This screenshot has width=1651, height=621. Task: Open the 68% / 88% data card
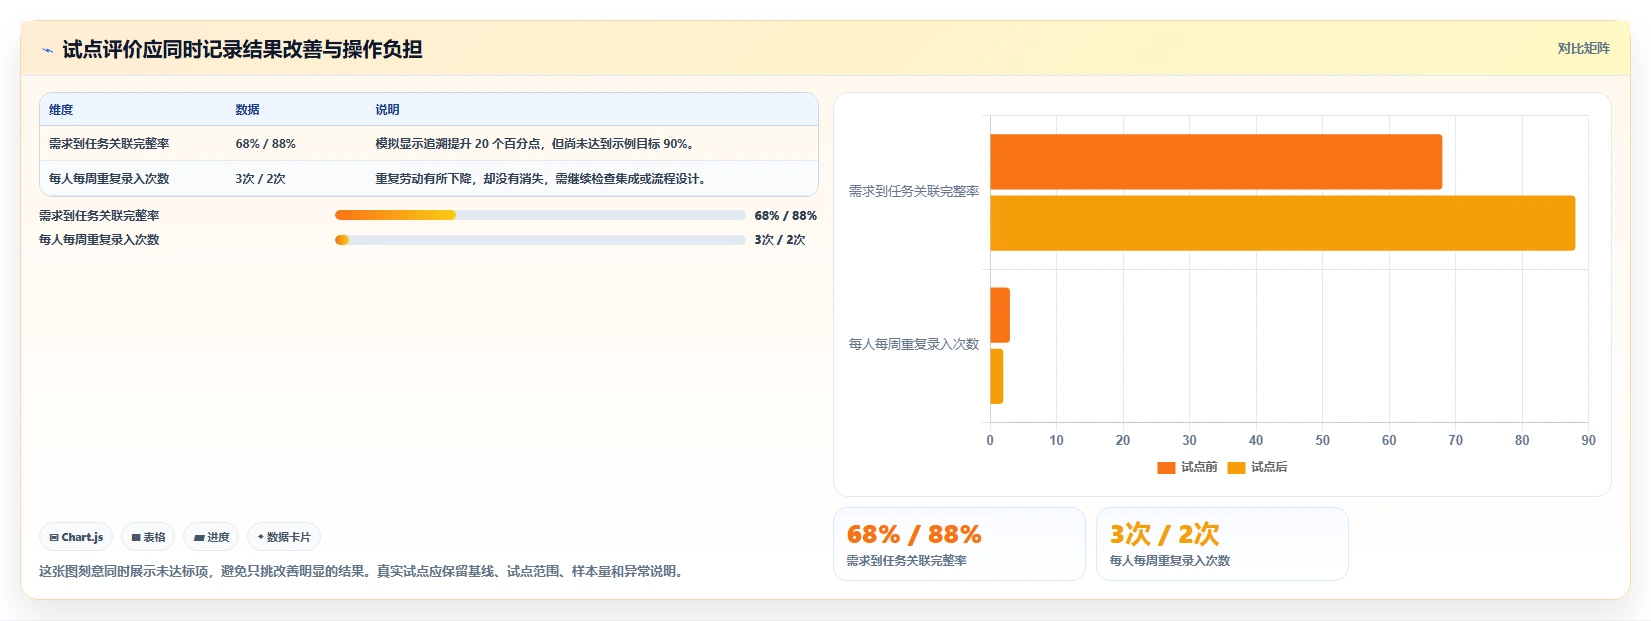(959, 544)
